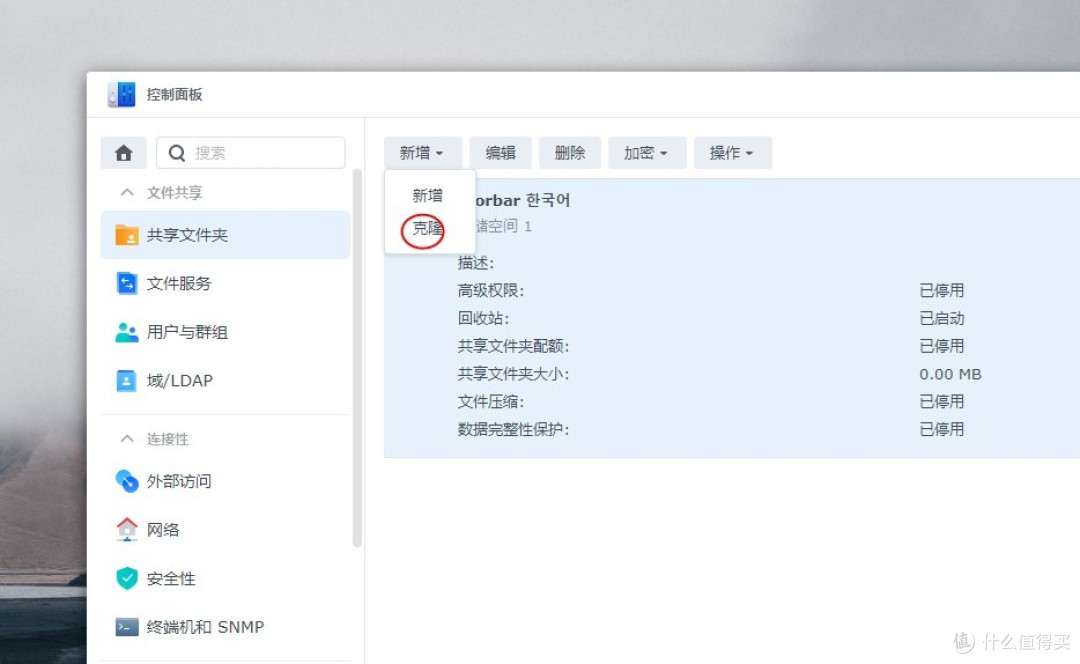This screenshot has height=664, width=1080.
Task: Expand the 操作 dropdown
Action: [x=732, y=152]
